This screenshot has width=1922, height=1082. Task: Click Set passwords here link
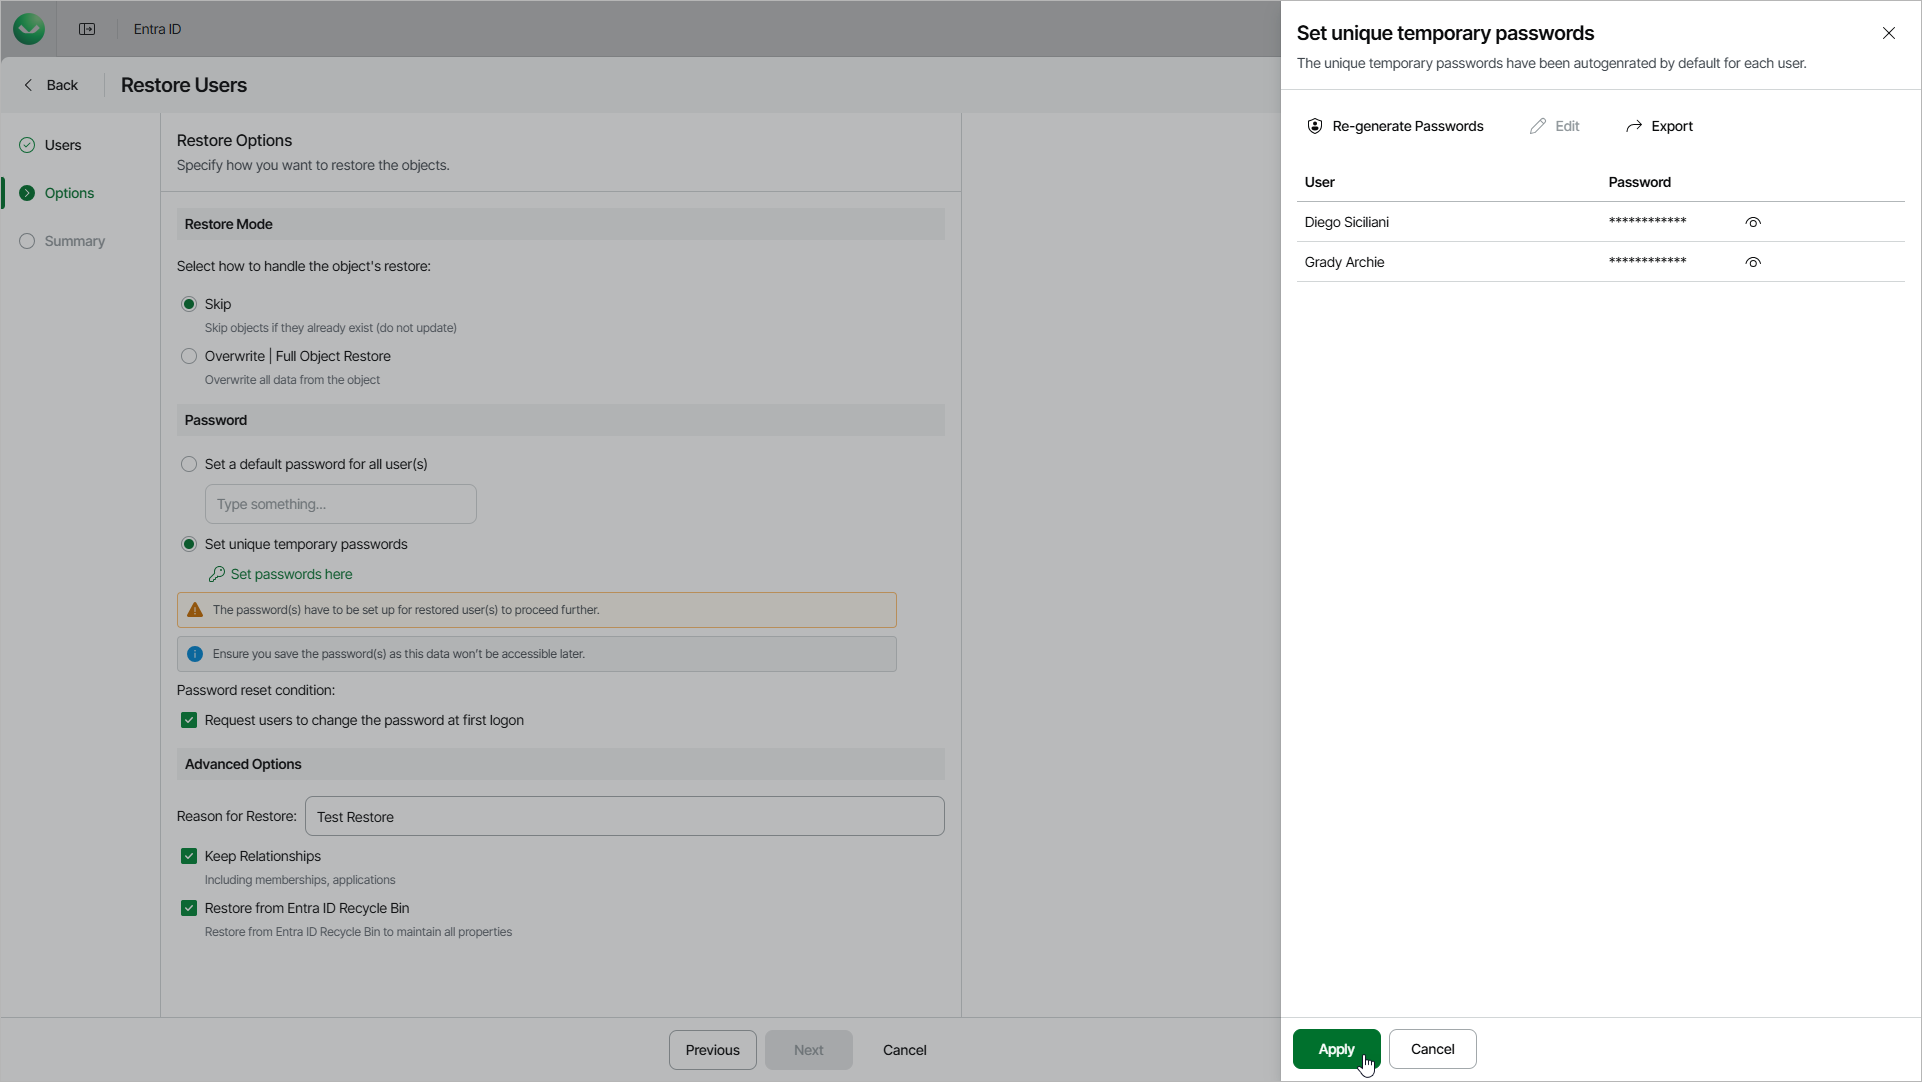tap(291, 574)
